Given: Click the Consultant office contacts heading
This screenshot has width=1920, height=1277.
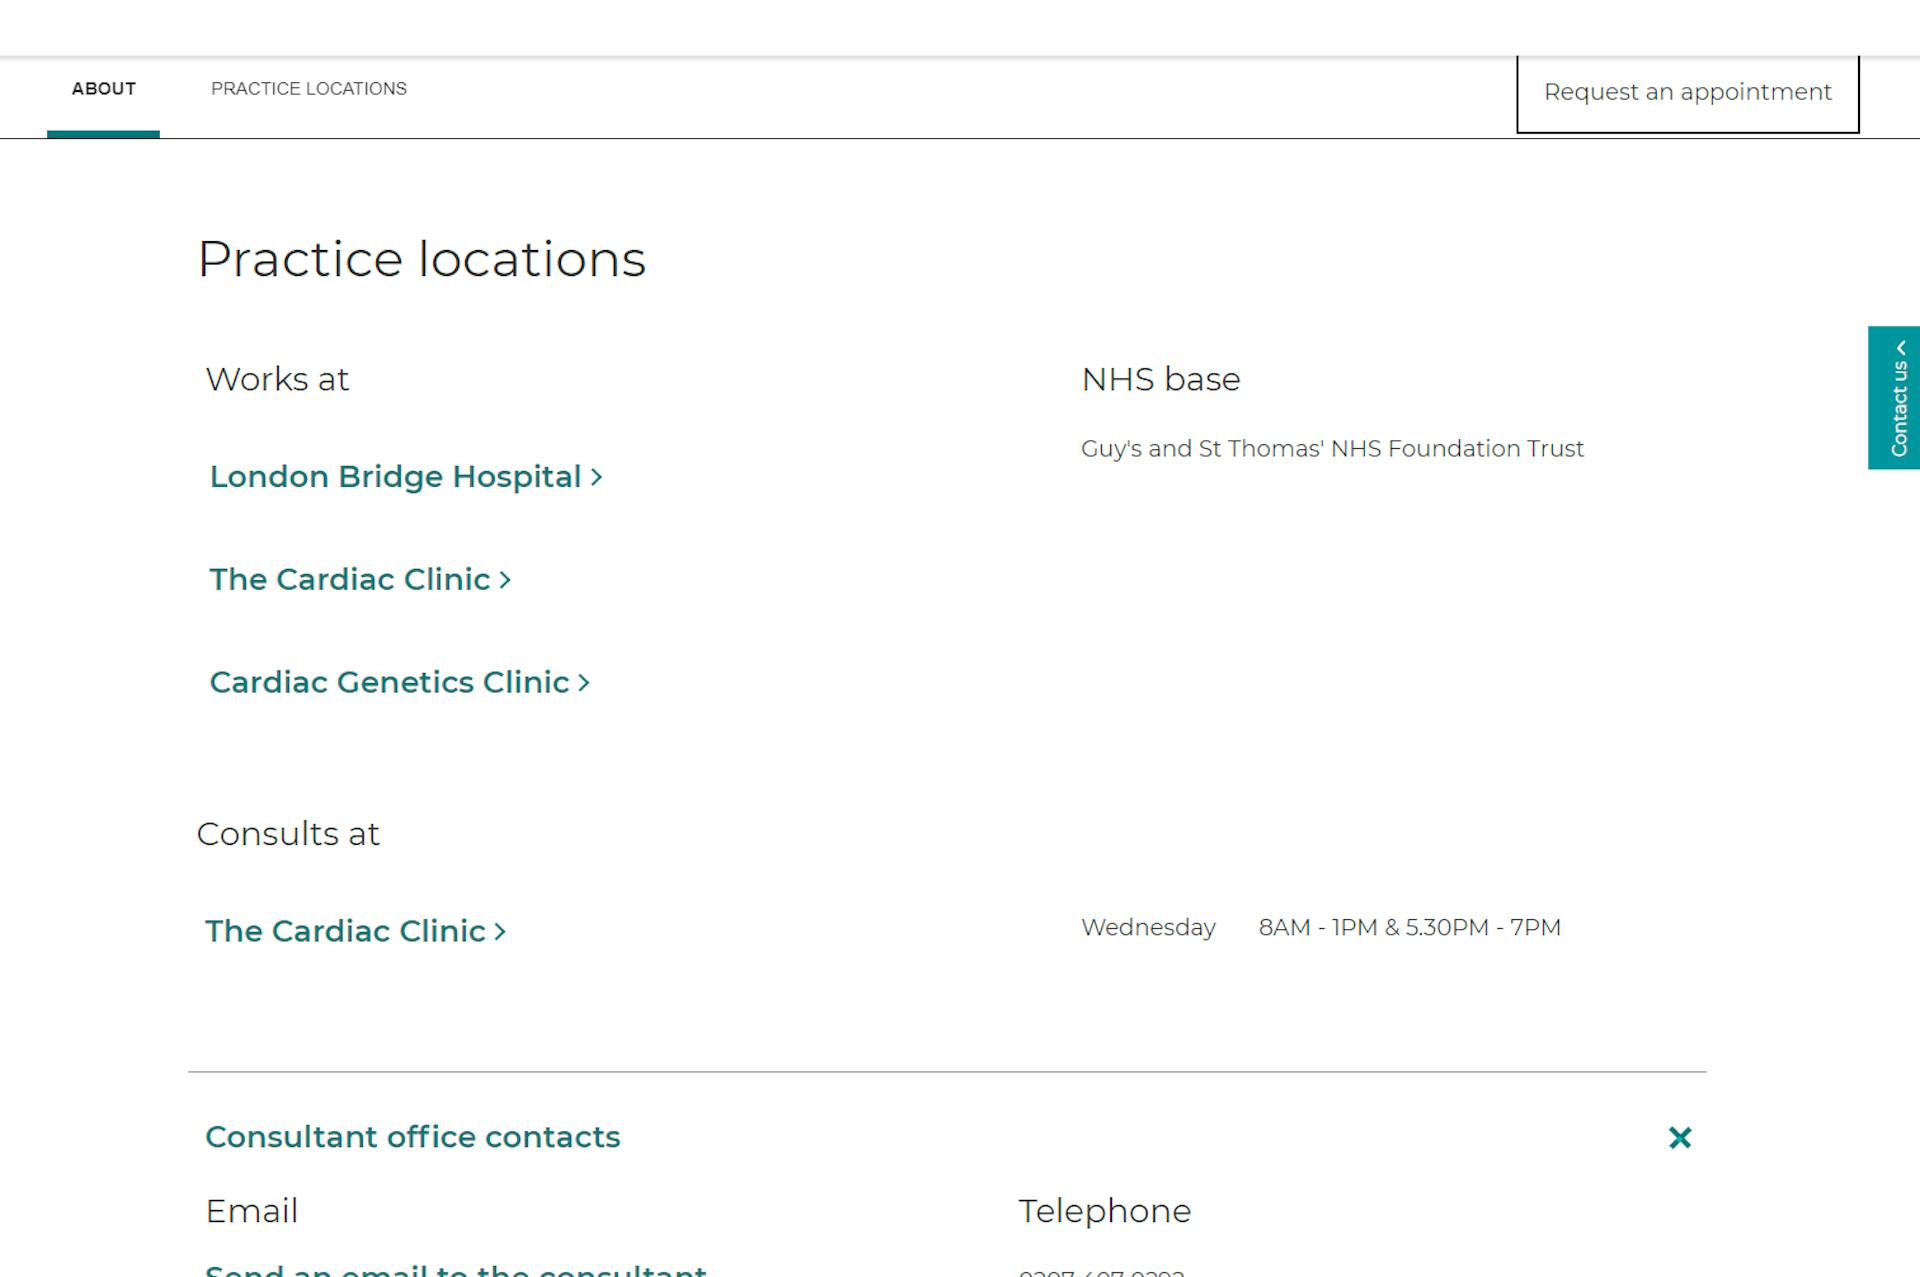Looking at the screenshot, I should click(x=413, y=1137).
